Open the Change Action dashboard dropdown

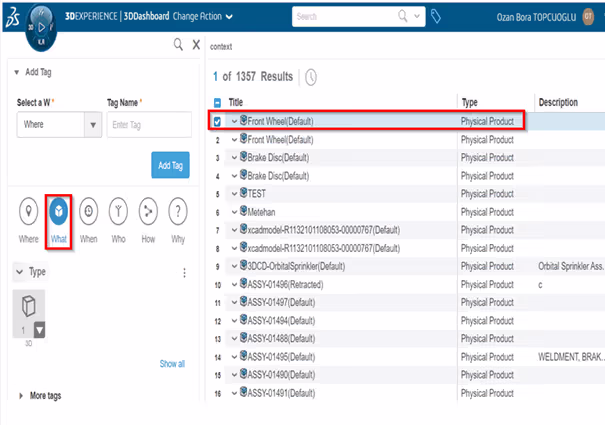(x=229, y=17)
